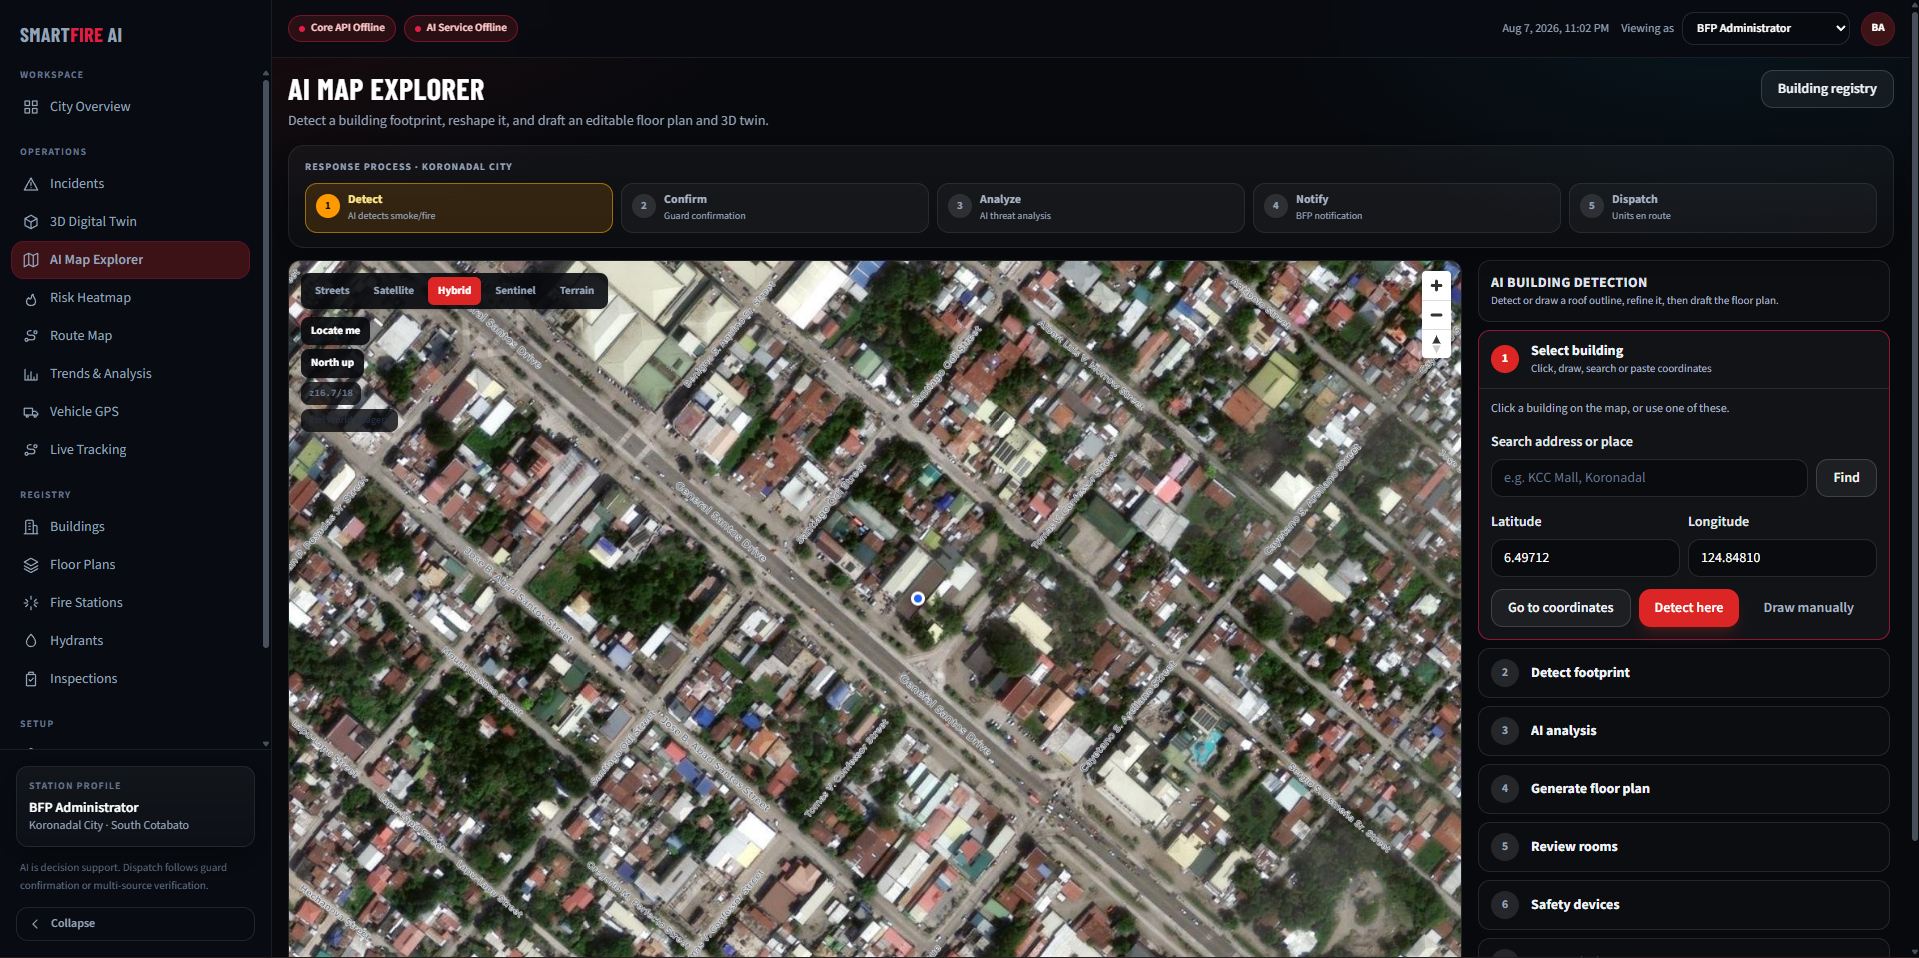Open the Risk Heatmap page
The image size is (1919, 958).
point(130,298)
